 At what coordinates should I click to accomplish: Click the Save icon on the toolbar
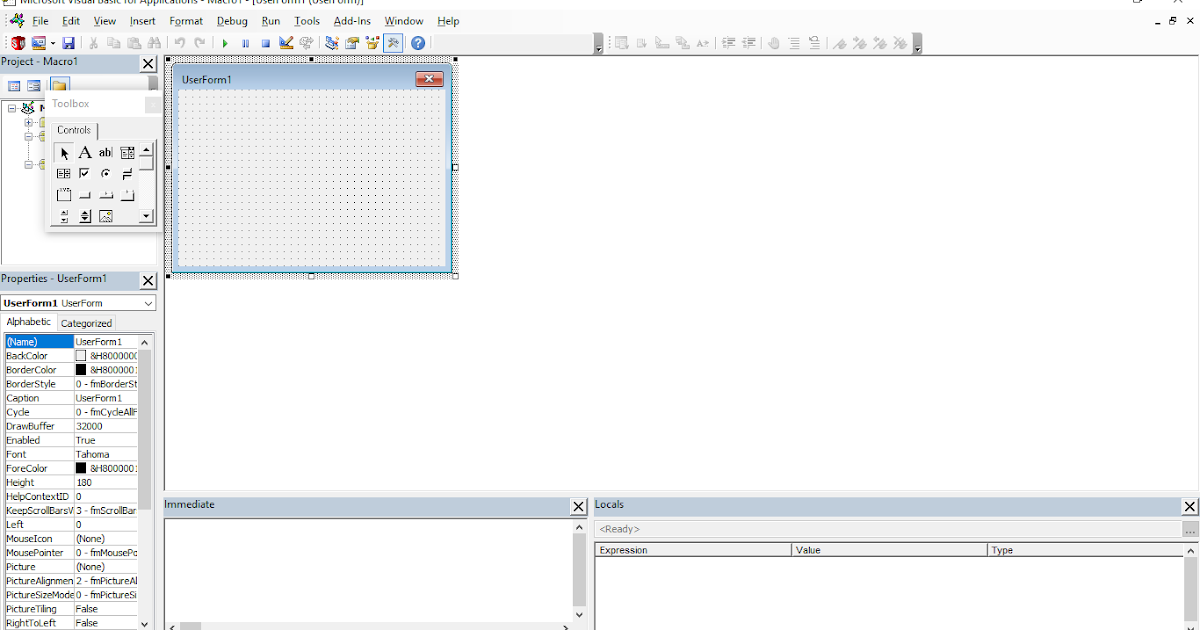tap(68, 42)
